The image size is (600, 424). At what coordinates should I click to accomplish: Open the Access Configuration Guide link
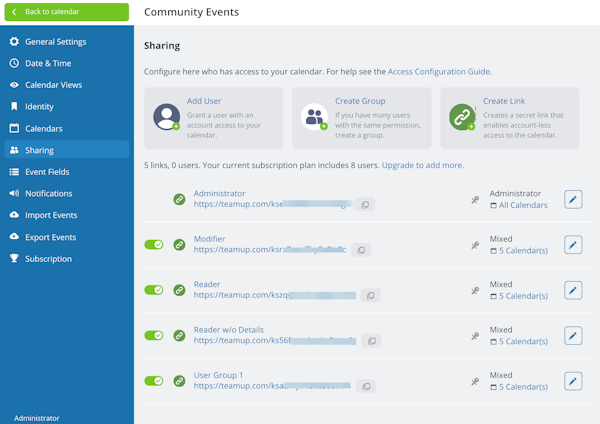click(439, 72)
